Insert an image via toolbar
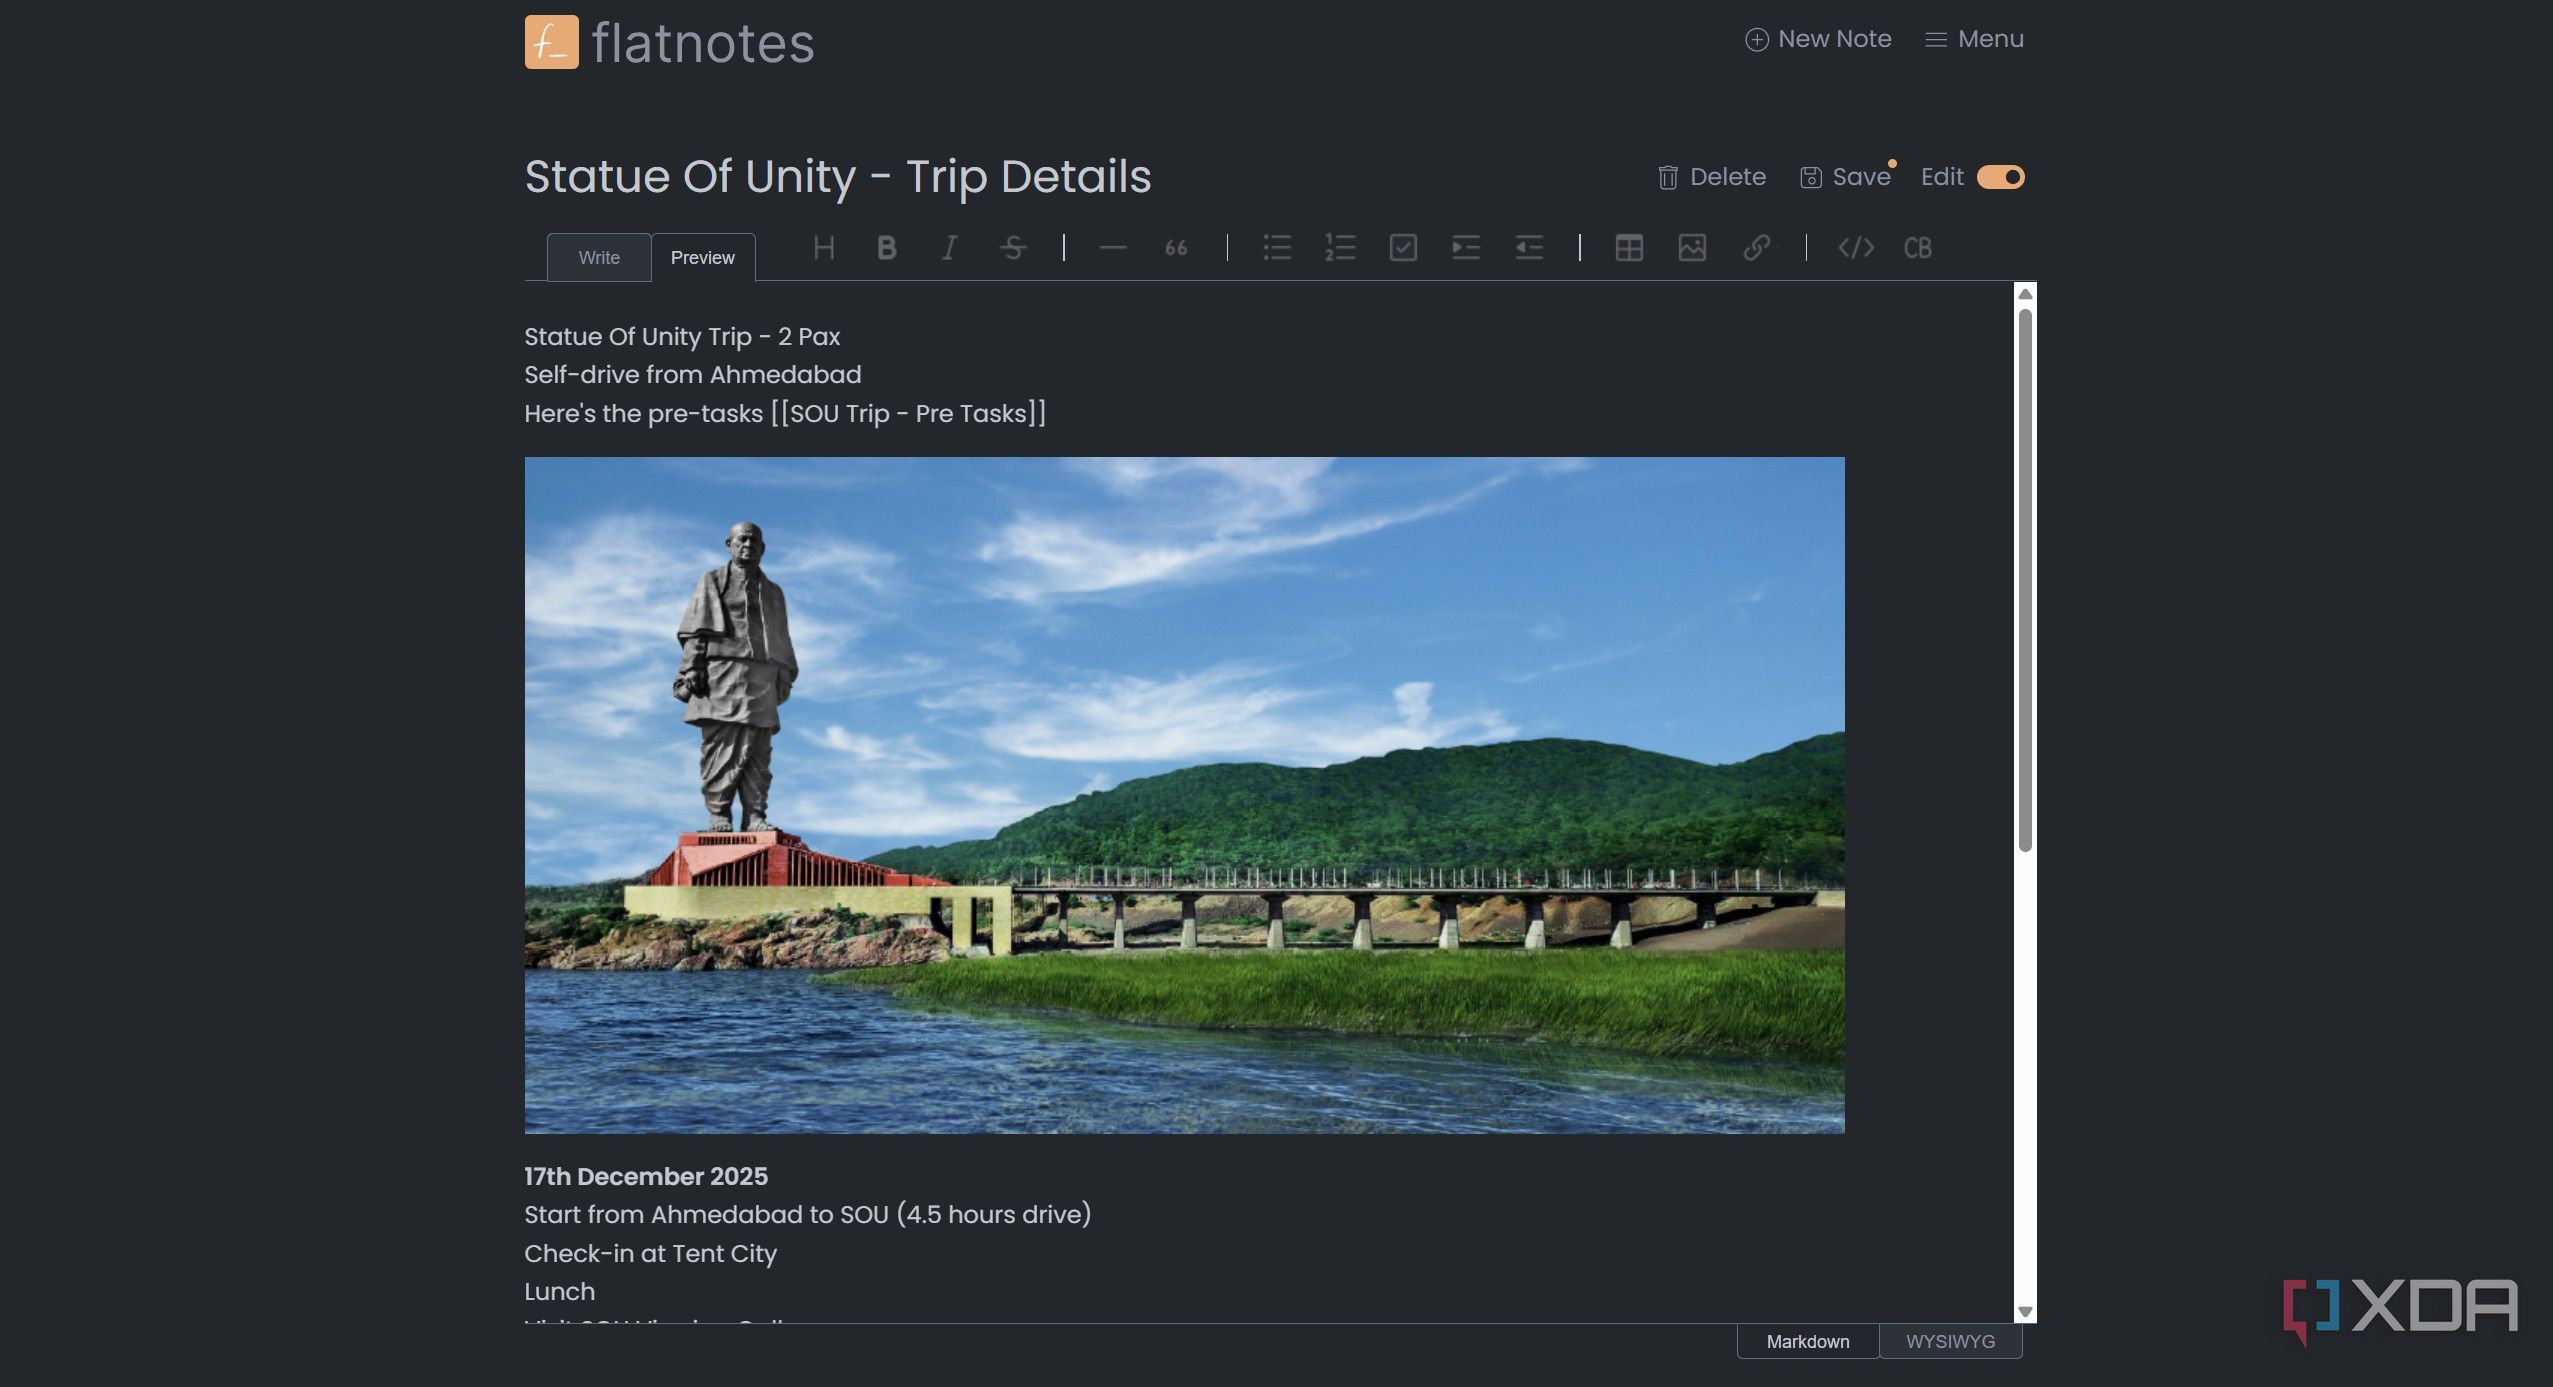Screen dimensions: 2553x1387 [1691, 248]
